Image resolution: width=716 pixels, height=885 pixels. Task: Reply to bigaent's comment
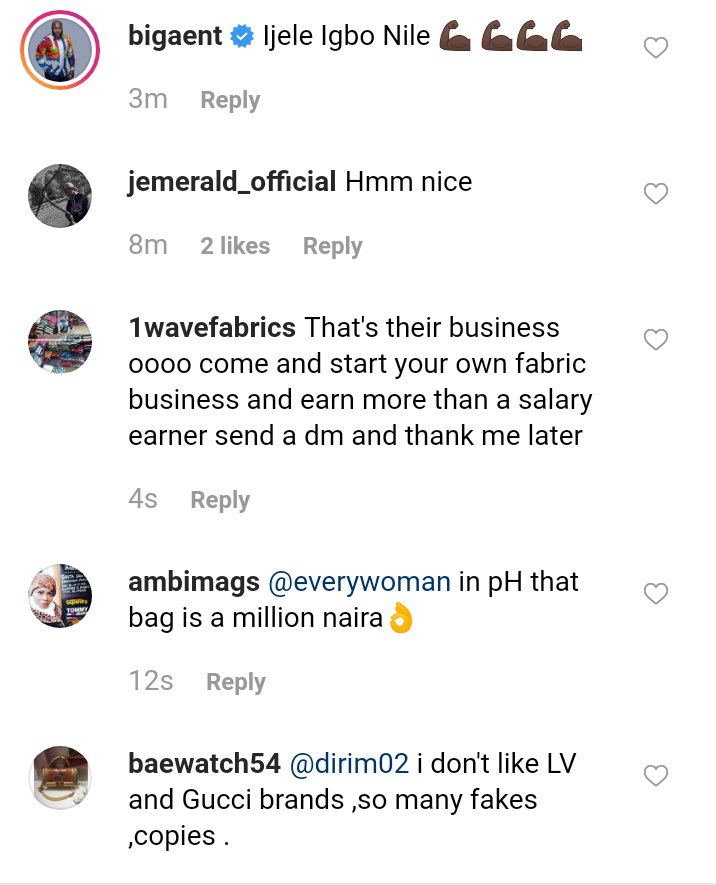pyautogui.click(x=230, y=100)
